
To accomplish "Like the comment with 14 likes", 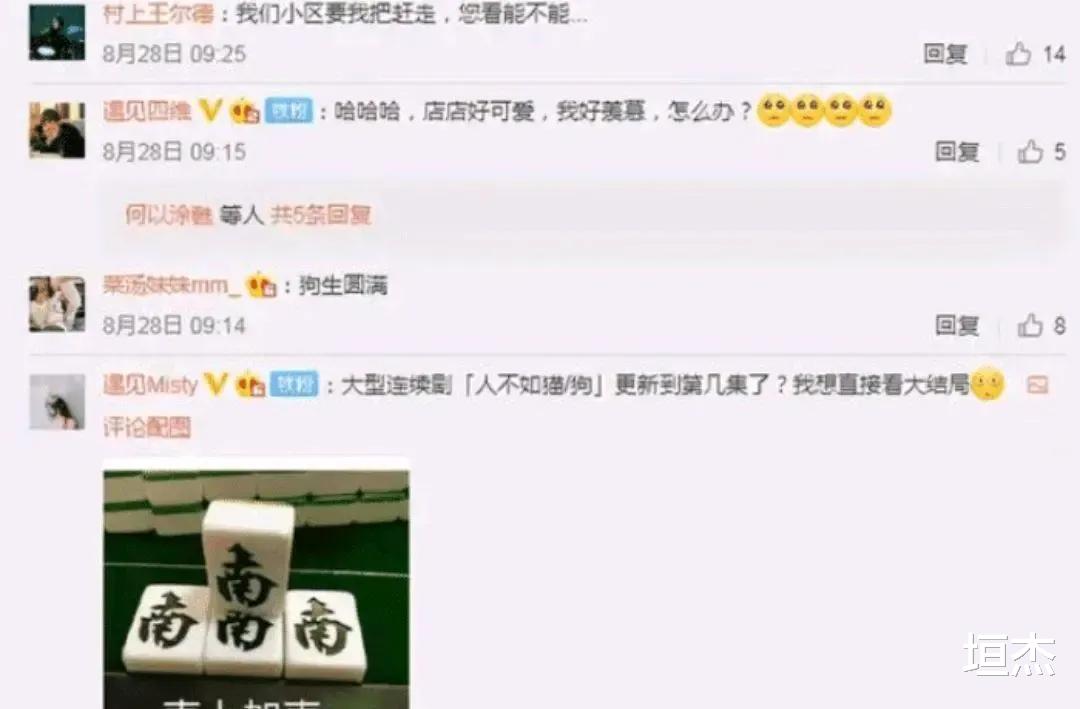I will tap(1018, 54).
